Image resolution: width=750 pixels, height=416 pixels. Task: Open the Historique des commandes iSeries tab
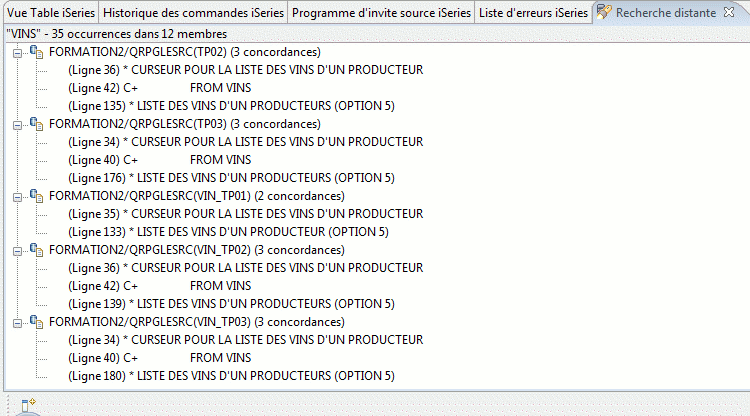[x=193, y=13]
